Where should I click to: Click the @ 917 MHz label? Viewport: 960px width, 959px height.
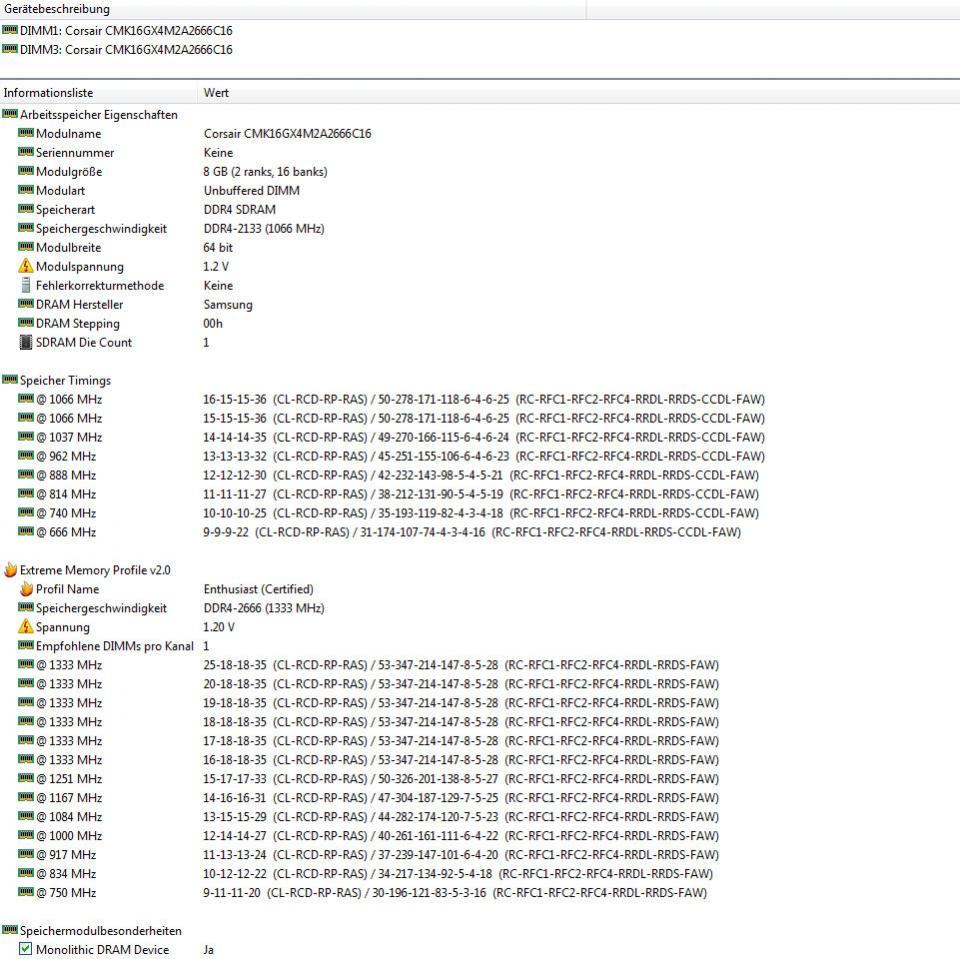(66, 855)
